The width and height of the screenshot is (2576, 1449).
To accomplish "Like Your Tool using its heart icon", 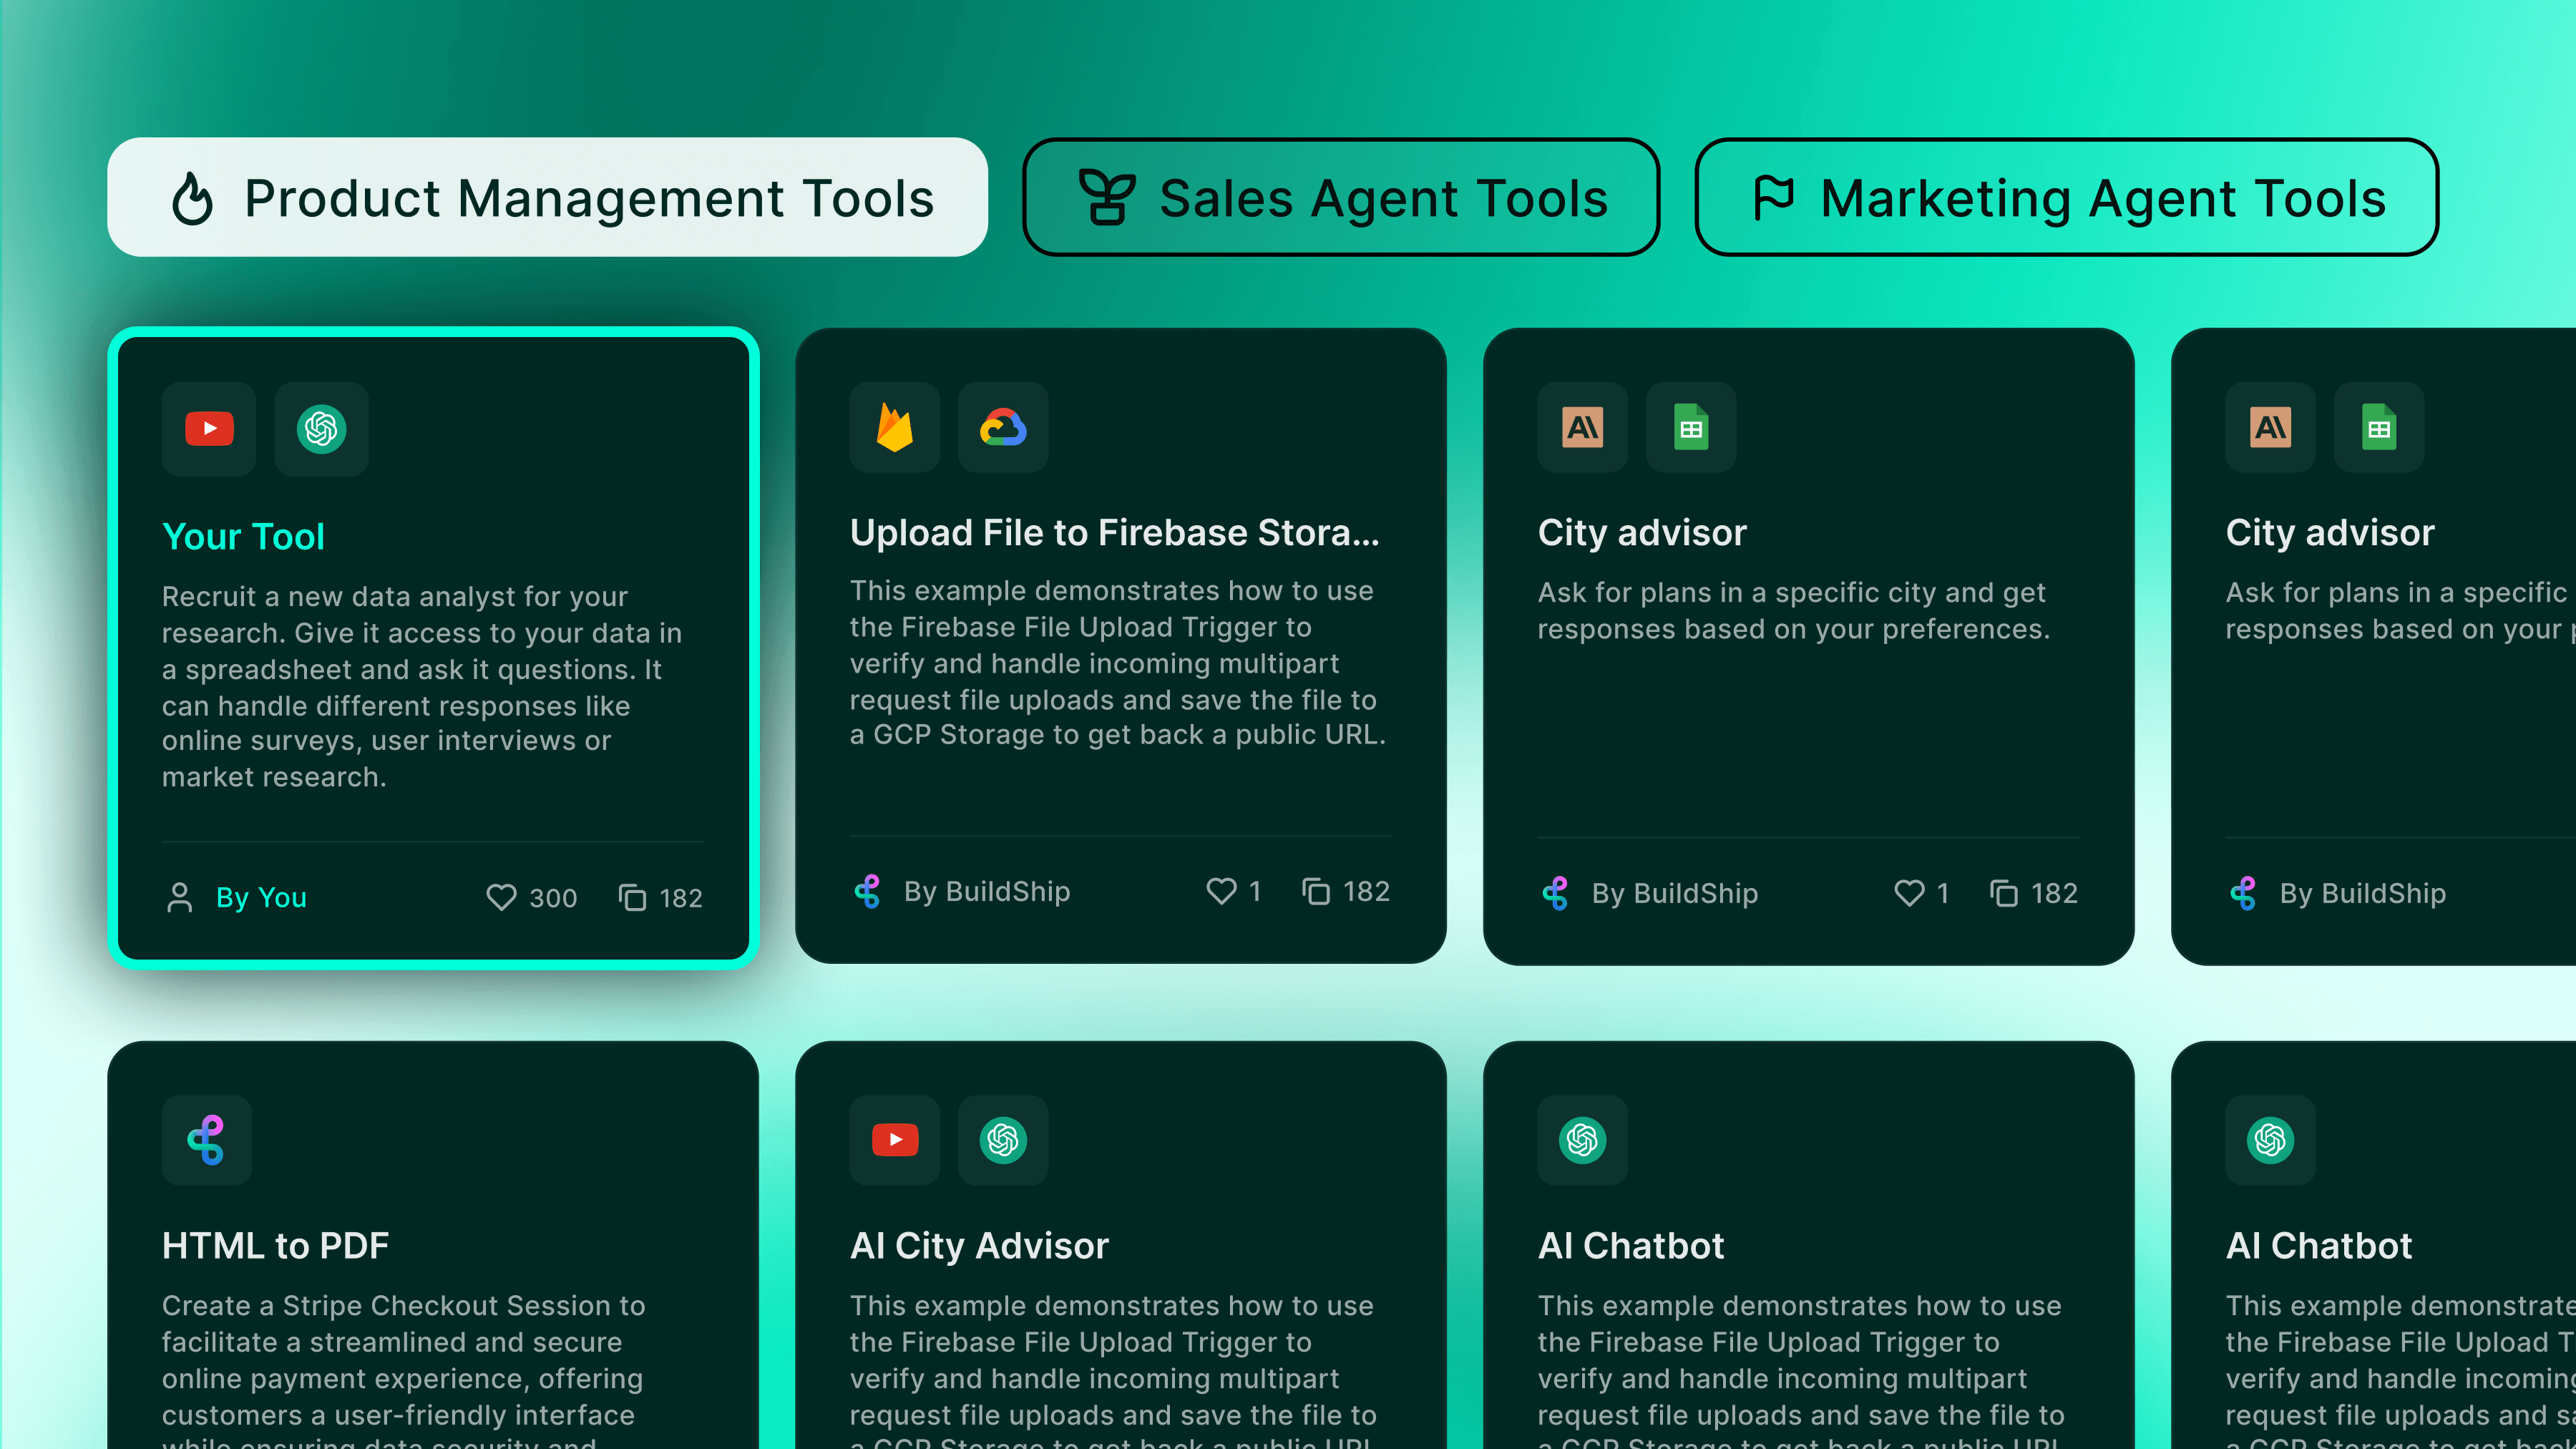I will point(501,897).
